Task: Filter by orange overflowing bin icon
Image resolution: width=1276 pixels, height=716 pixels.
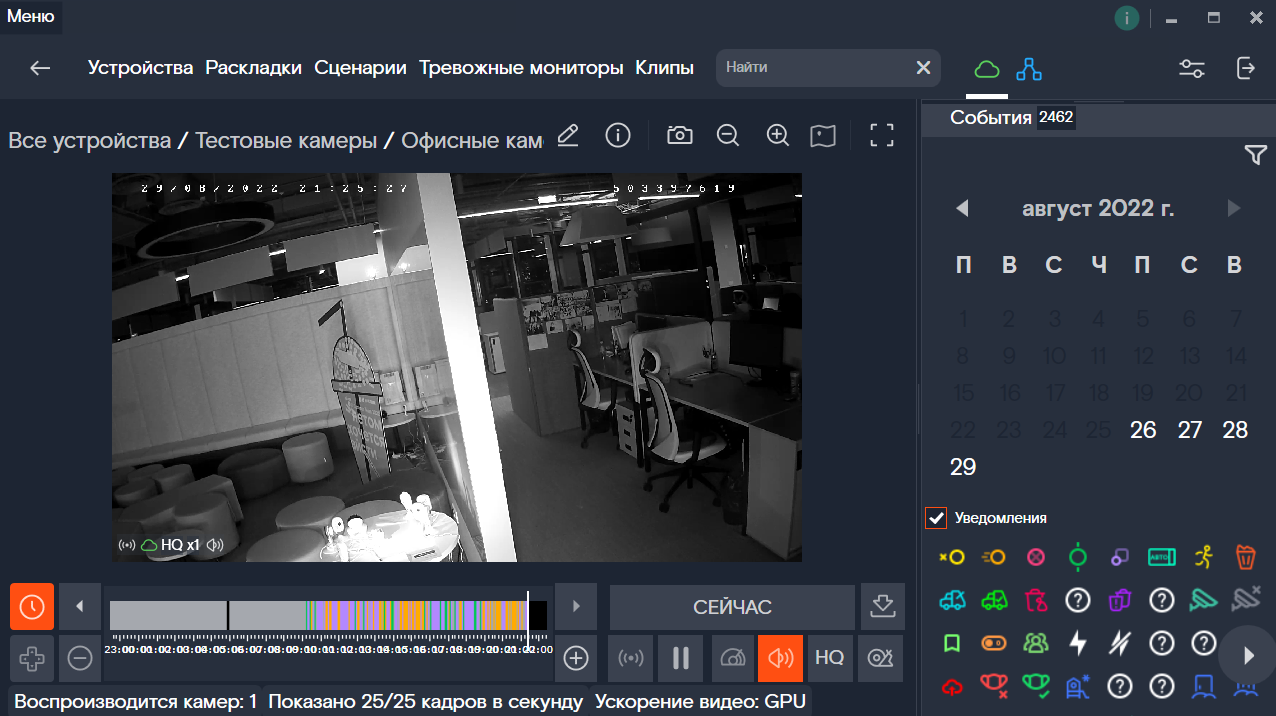Action: (1245, 557)
